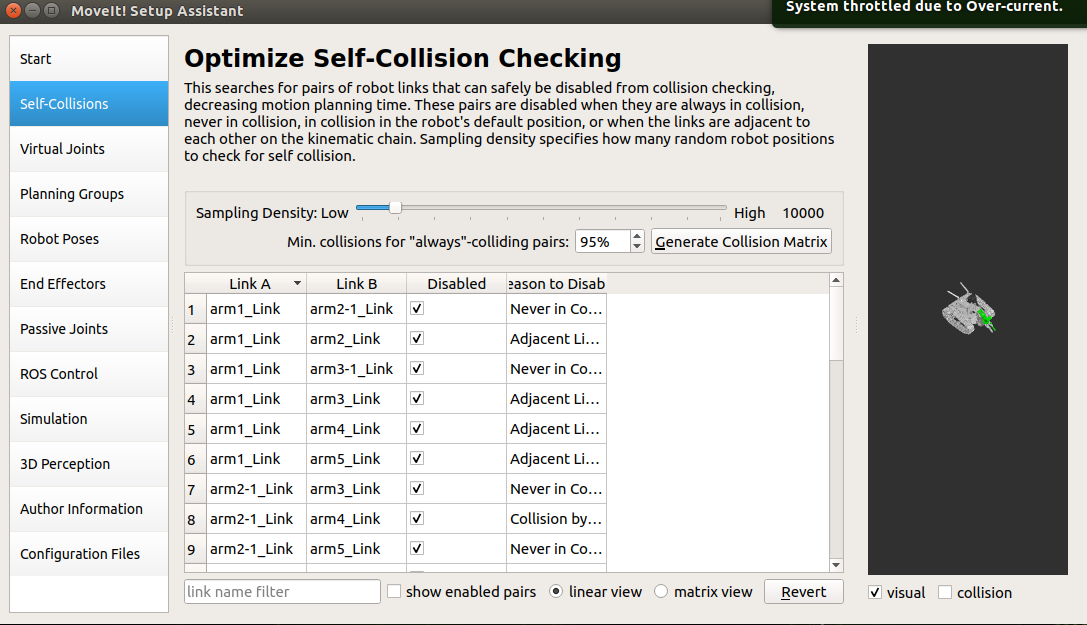The image size is (1087, 625).
Task: Open Planning Groups page
Action: pyautogui.click(x=89, y=194)
